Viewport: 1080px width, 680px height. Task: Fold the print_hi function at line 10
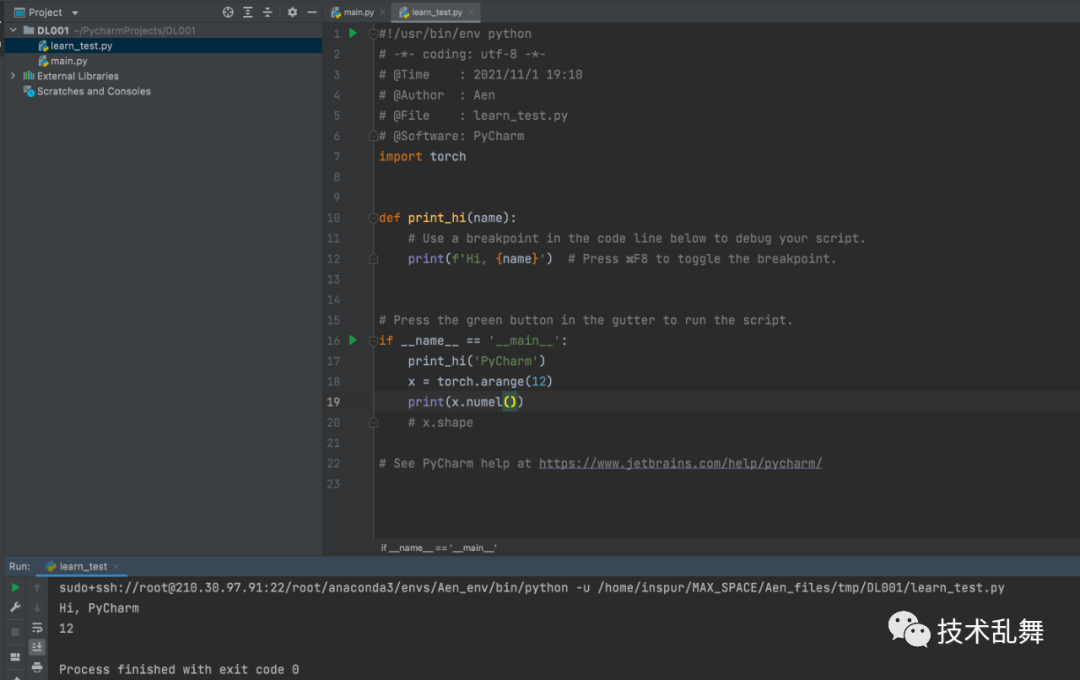373,218
